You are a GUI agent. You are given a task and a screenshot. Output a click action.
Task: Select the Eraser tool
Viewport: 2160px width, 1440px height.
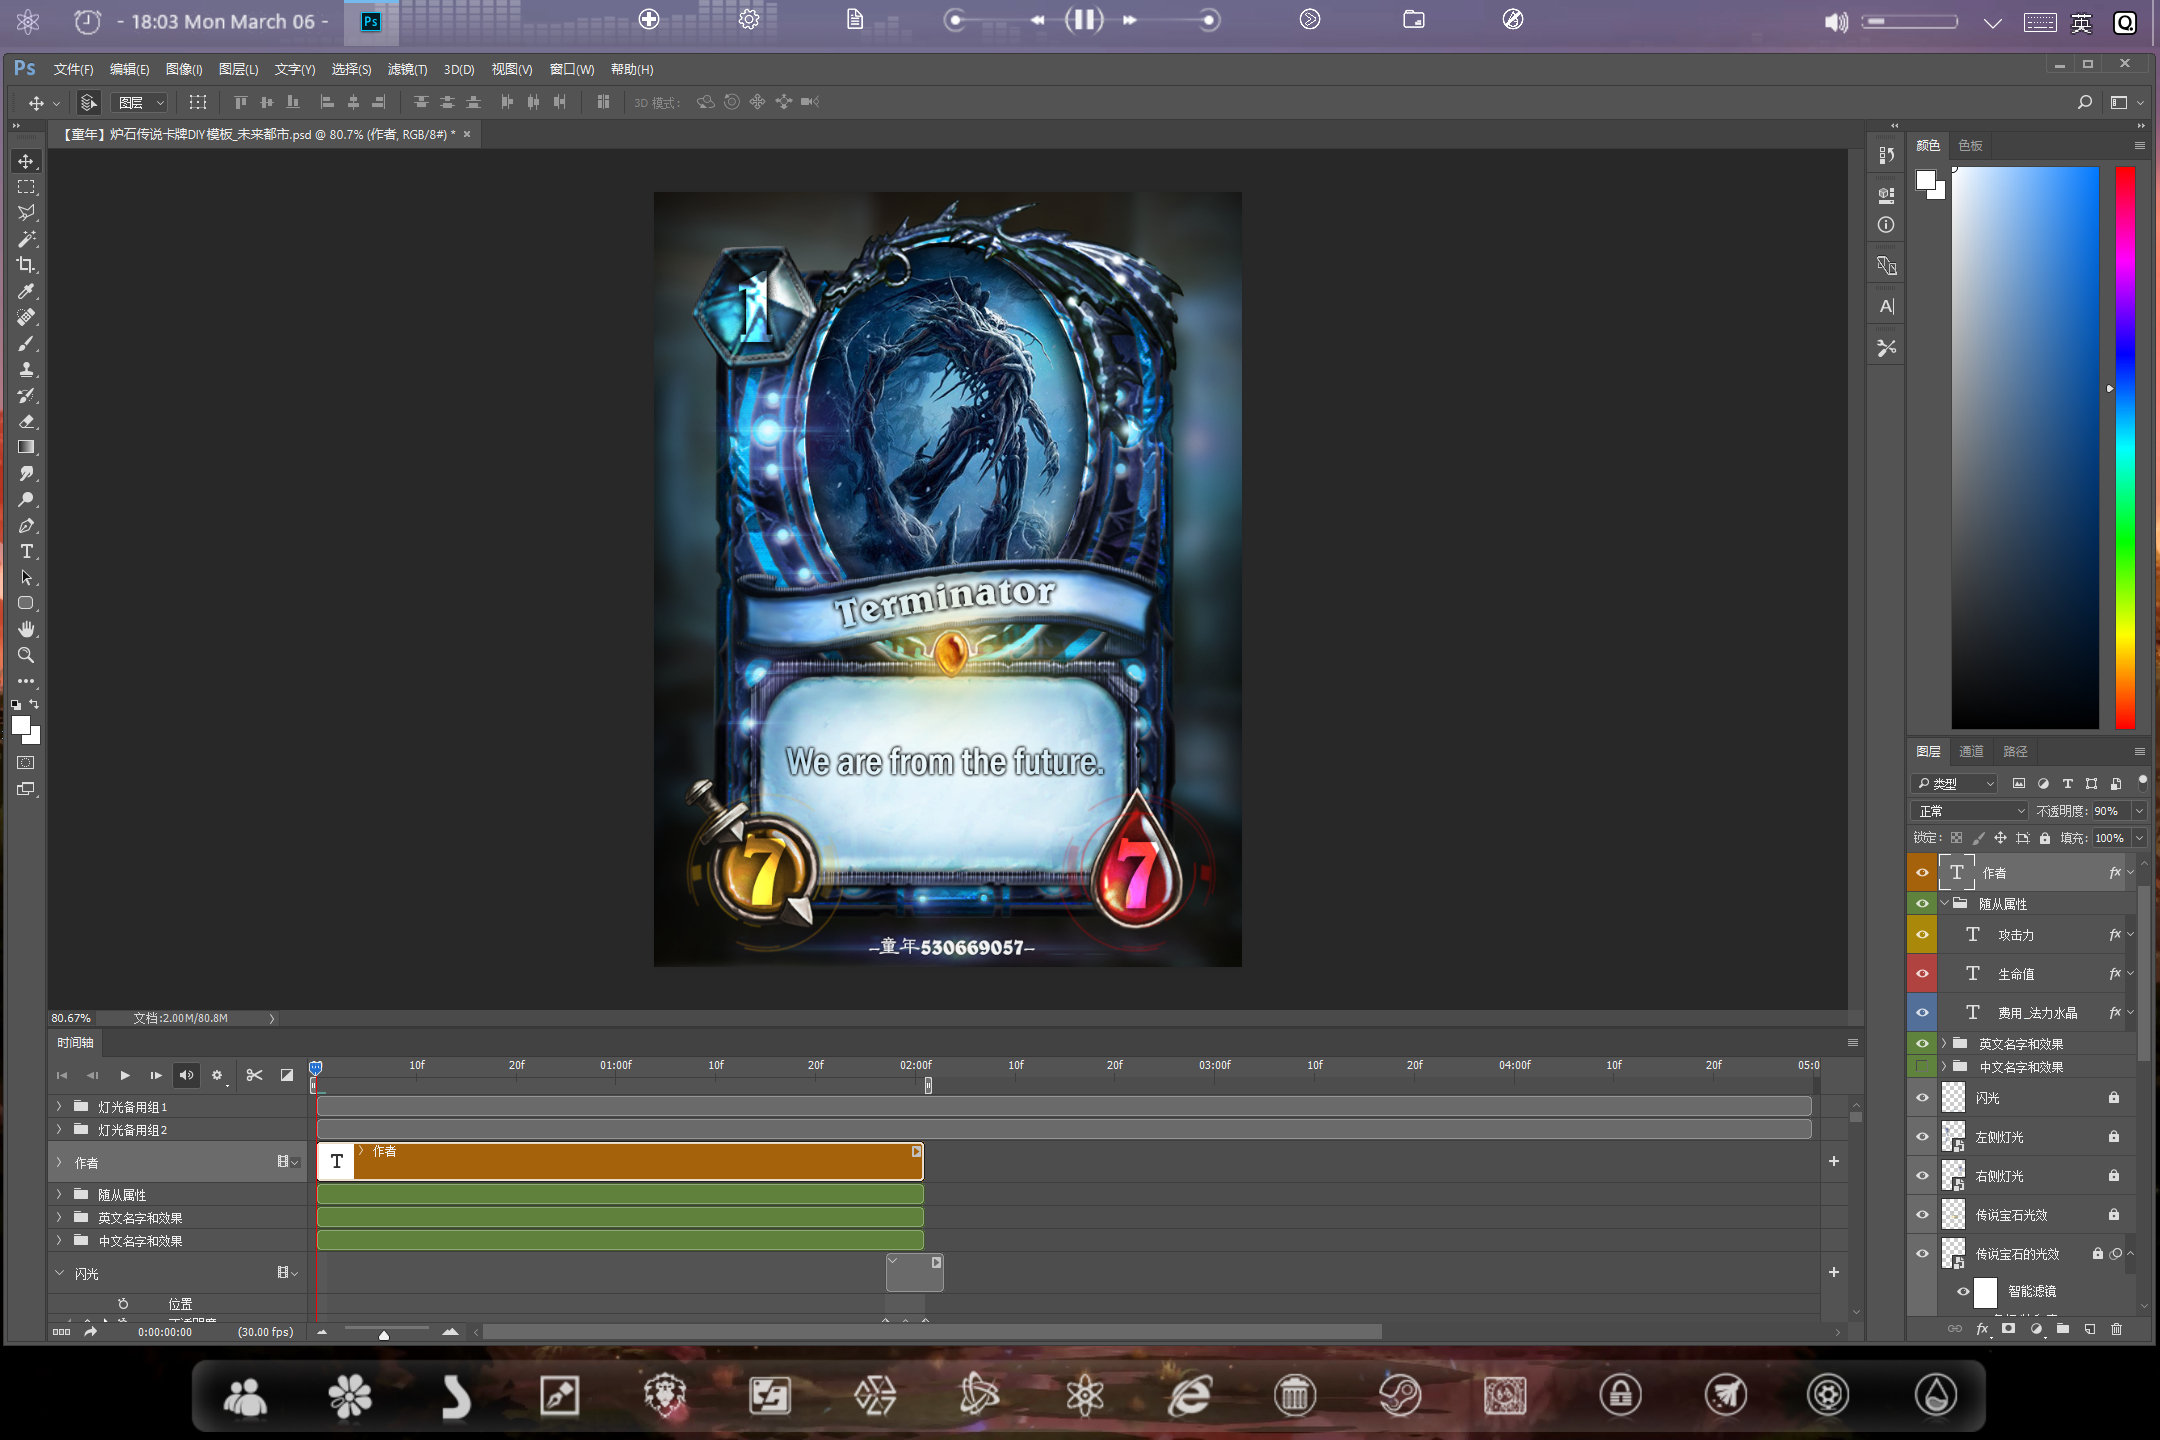click(26, 421)
